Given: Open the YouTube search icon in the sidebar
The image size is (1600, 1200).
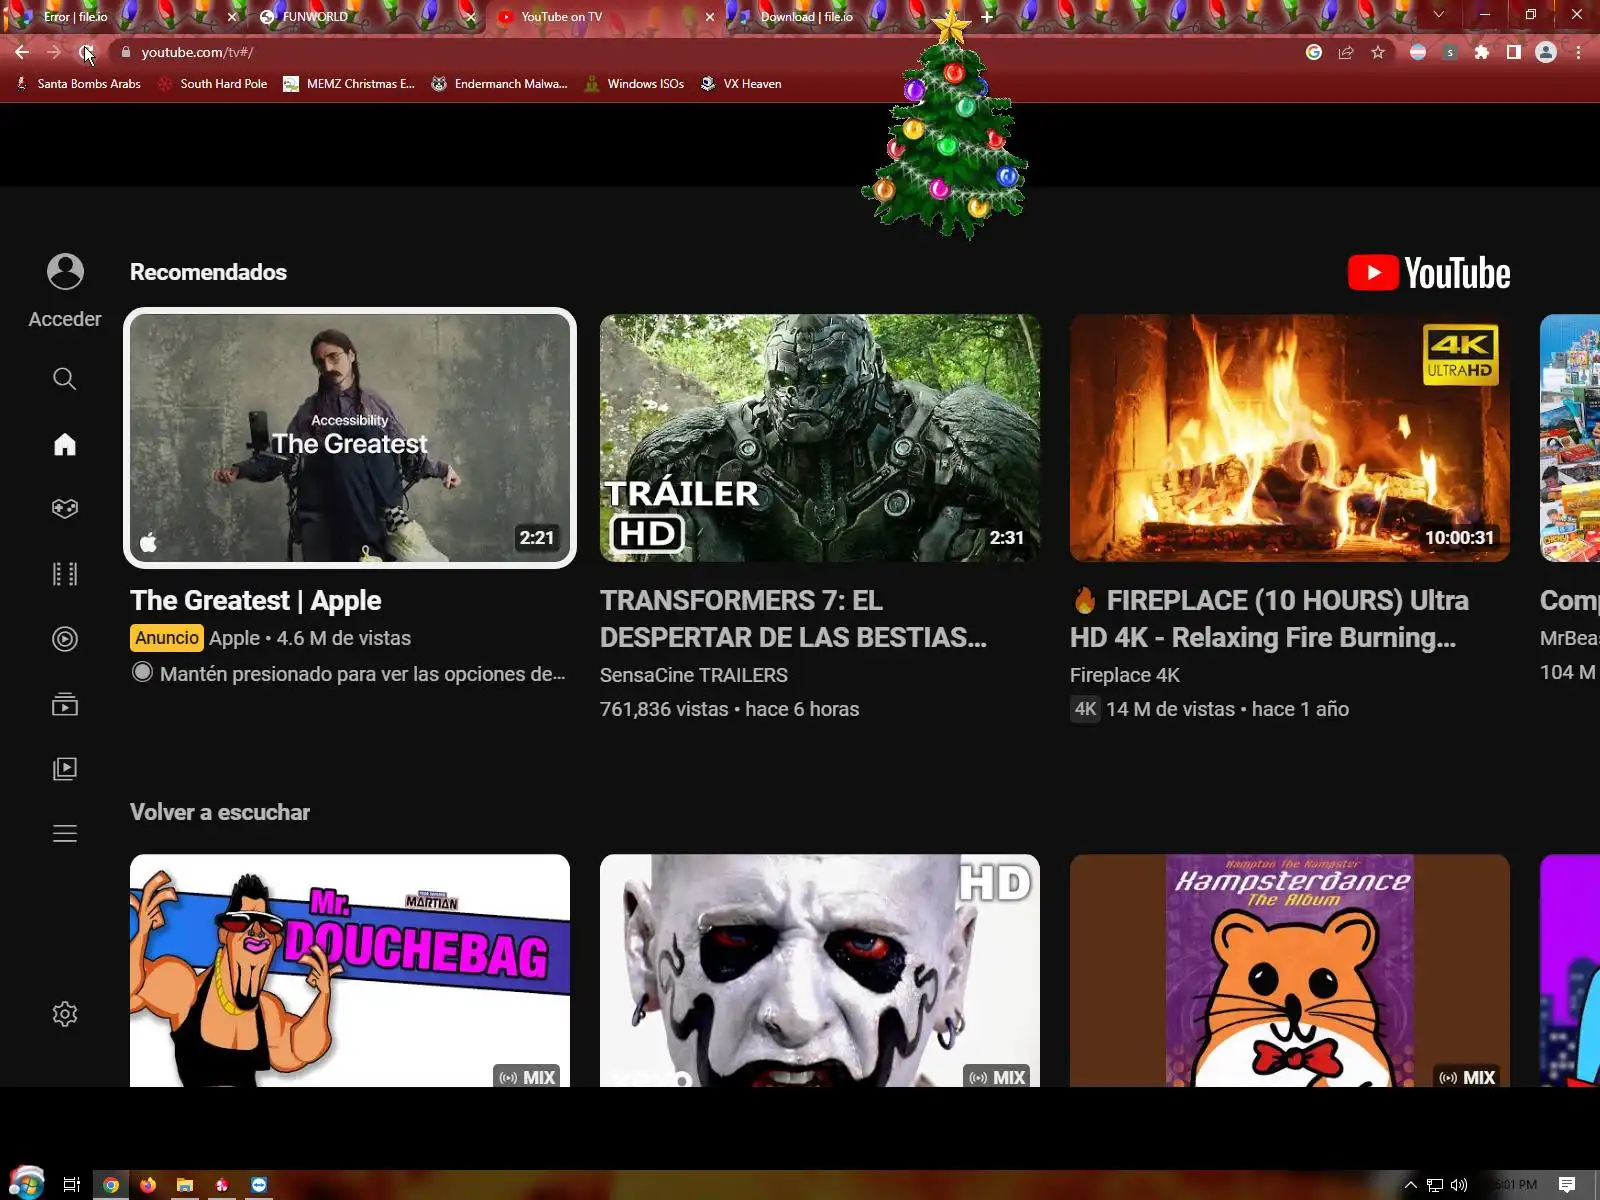Looking at the screenshot, I should click(64, 378).
